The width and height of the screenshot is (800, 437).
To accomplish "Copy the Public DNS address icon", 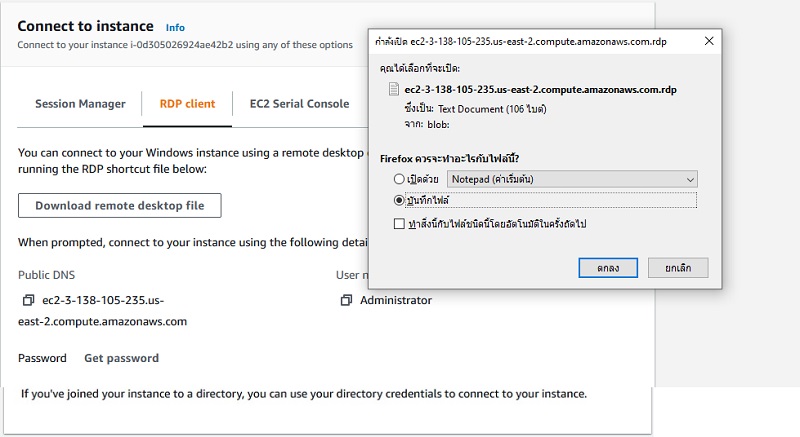I will coord(28,300).
